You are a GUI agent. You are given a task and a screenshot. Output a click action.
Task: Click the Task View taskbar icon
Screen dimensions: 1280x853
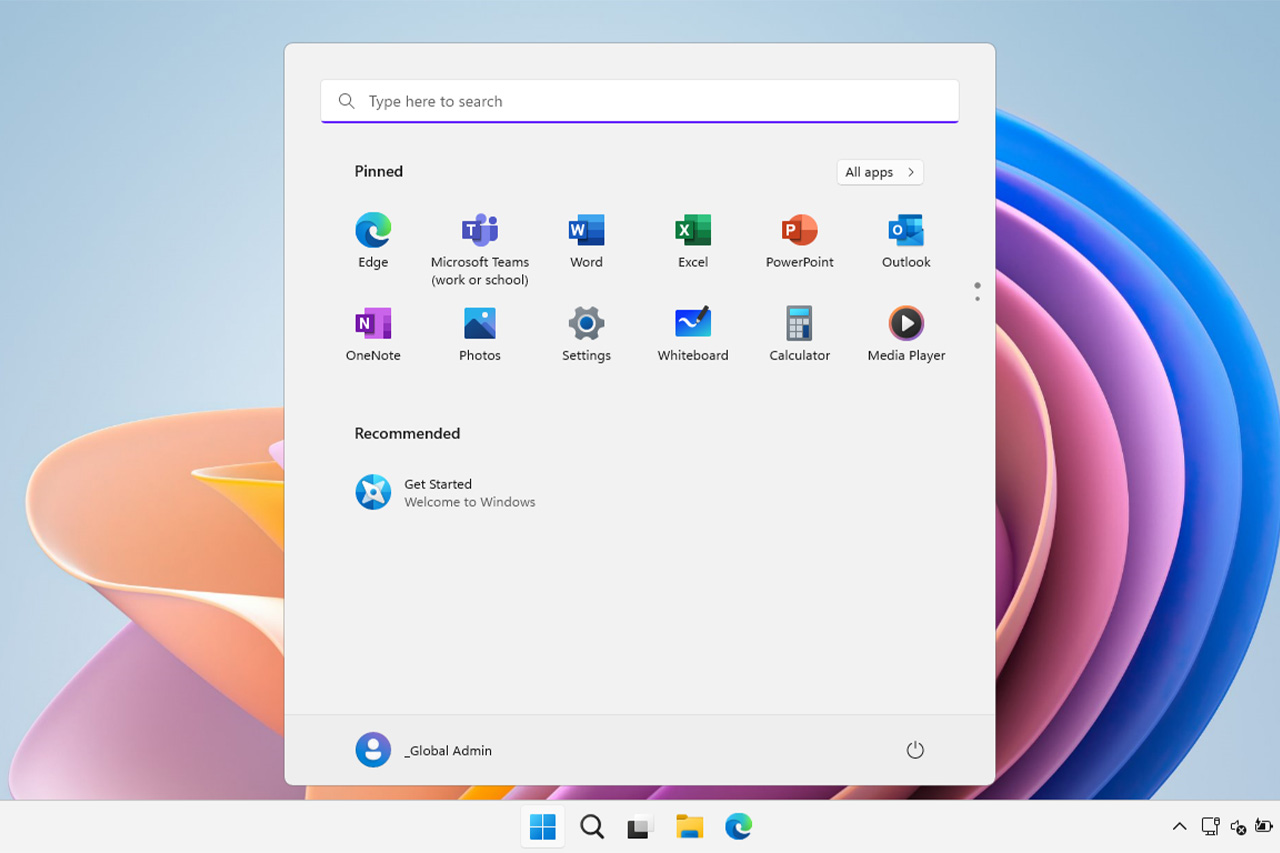(x=640, y=827)
